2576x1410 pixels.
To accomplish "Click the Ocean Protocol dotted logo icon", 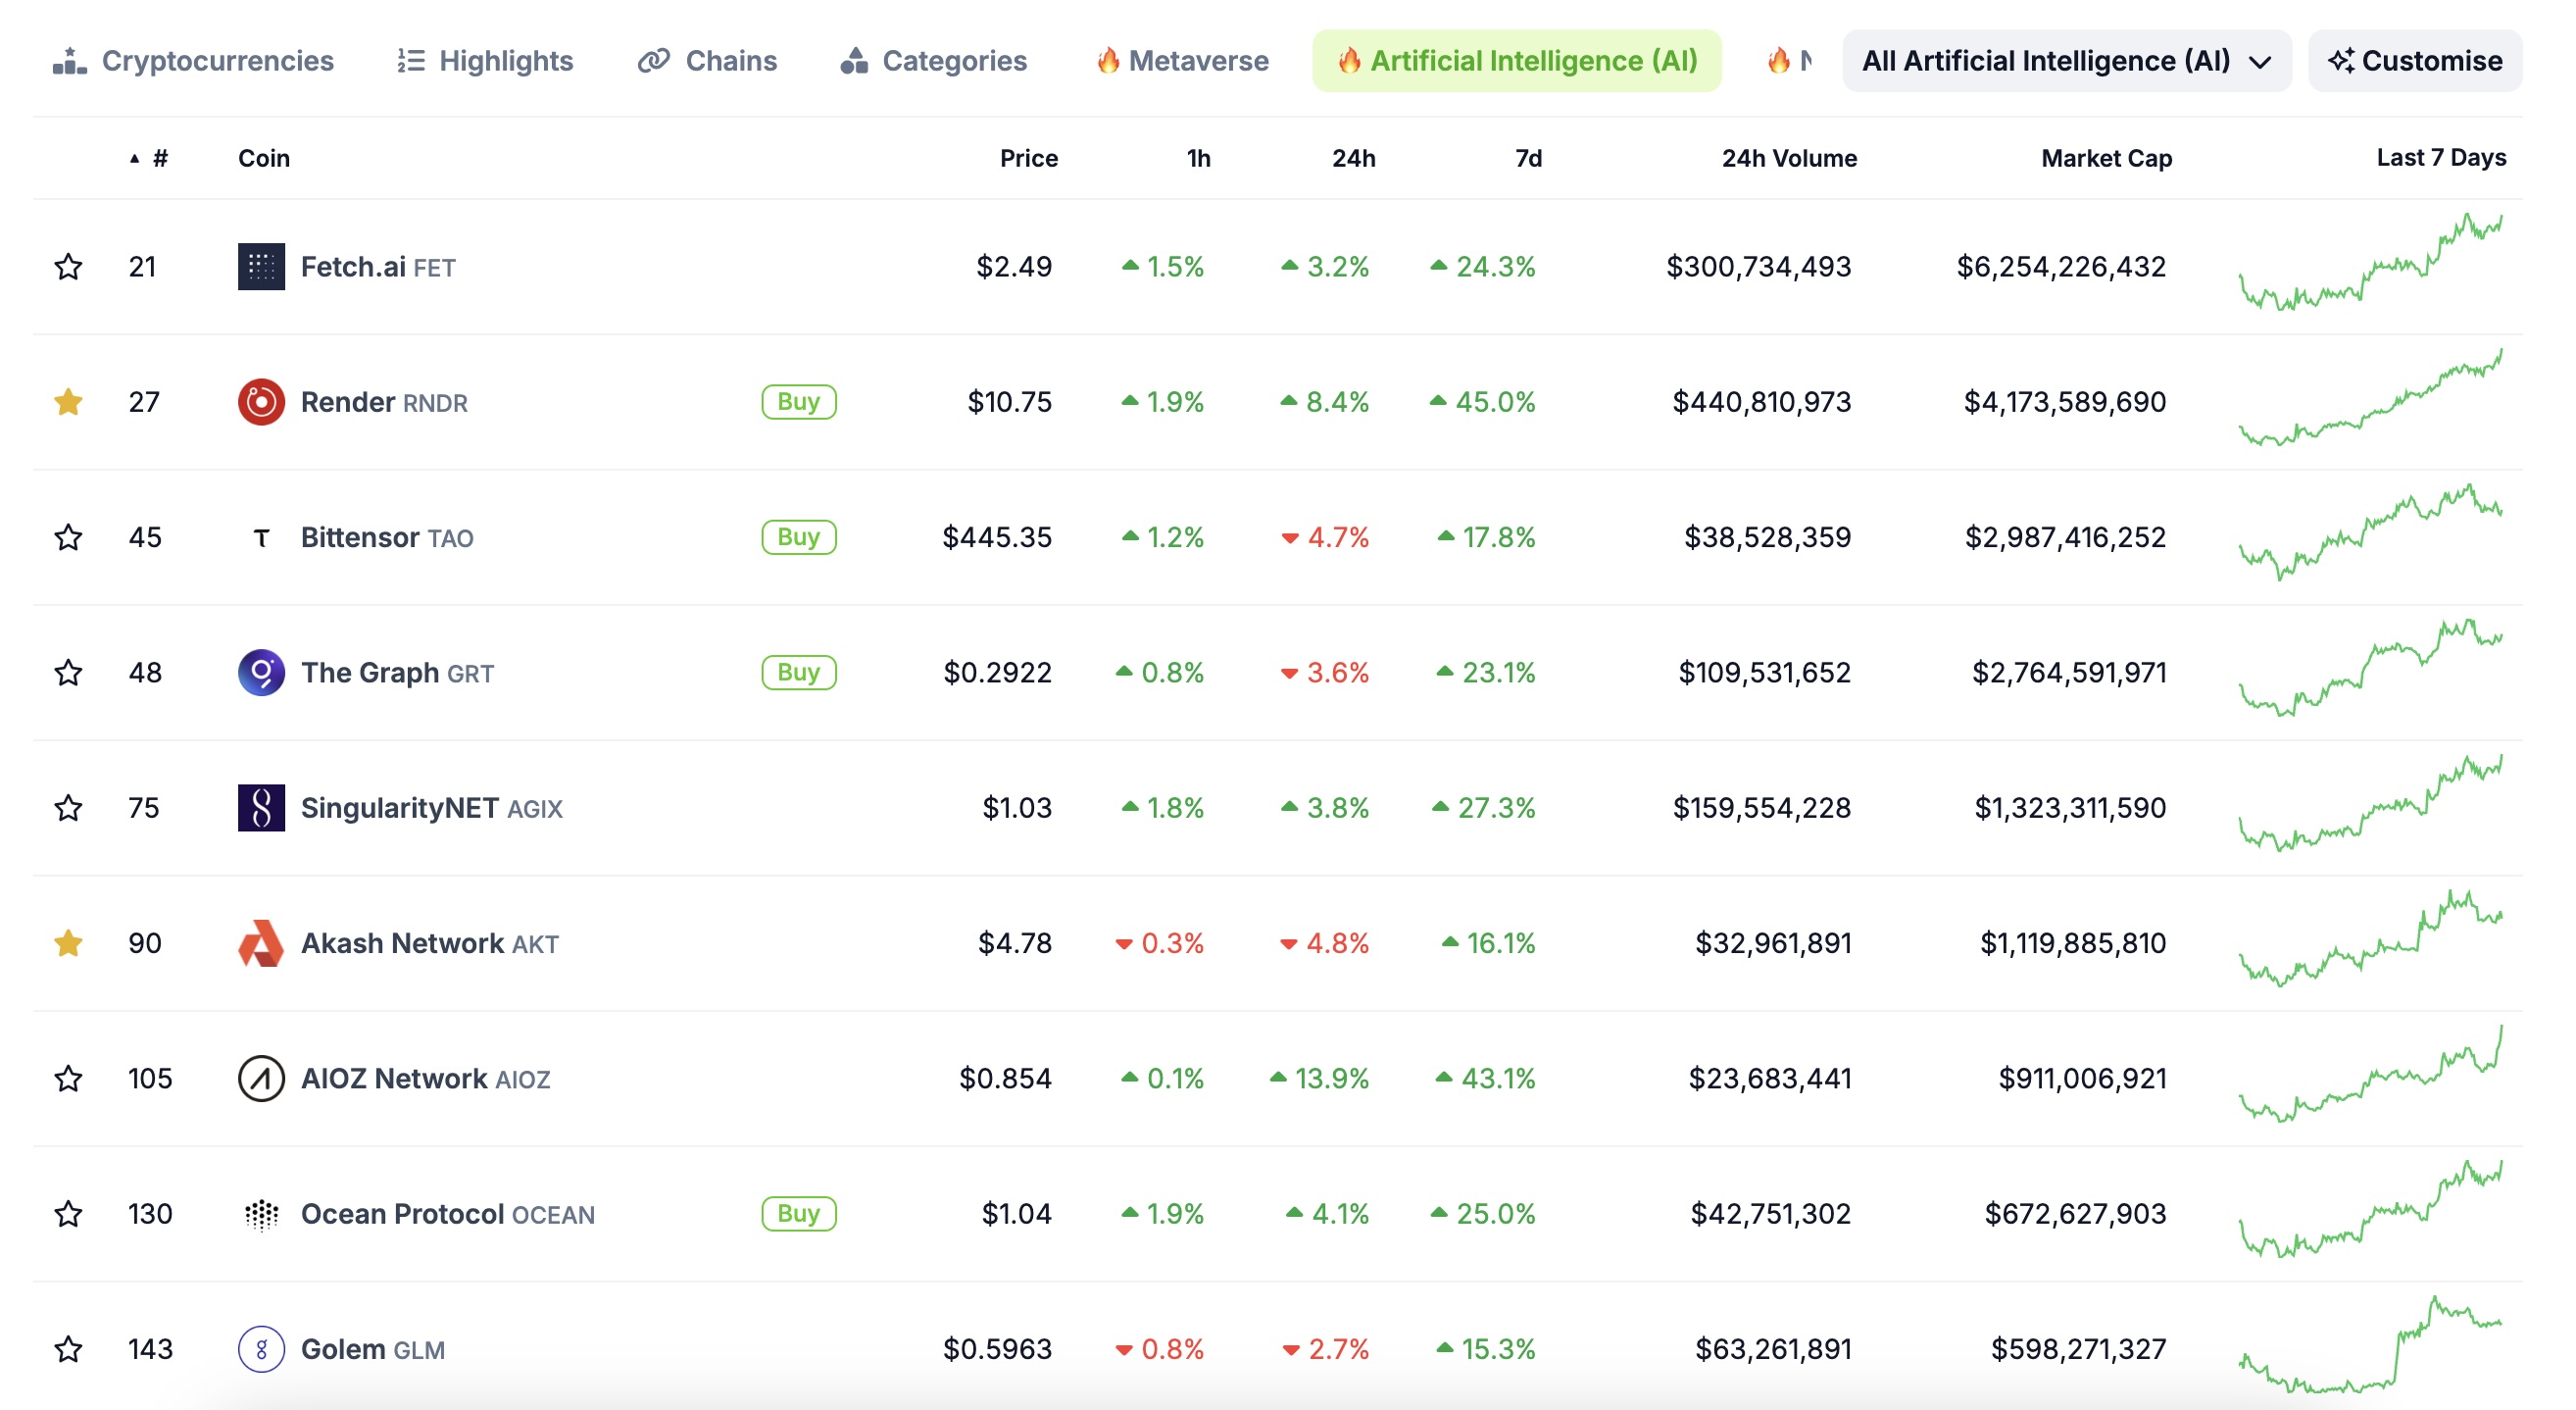I will tap(261, 1214).
